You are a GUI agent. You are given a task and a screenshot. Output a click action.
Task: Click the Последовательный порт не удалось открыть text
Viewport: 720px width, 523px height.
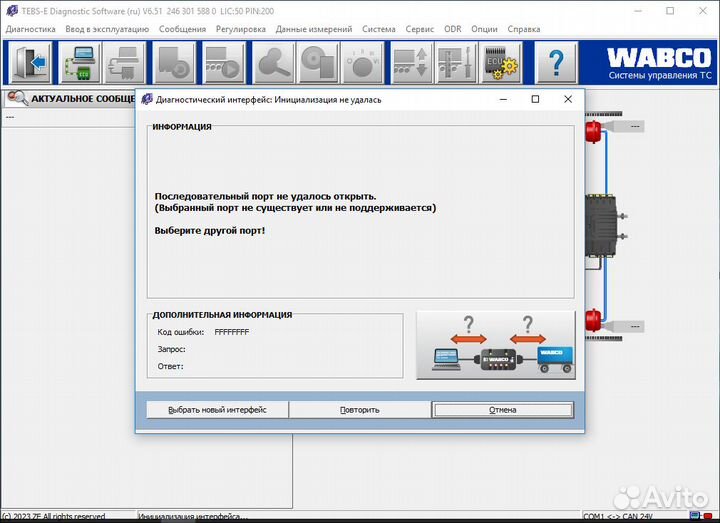[265, 196]
